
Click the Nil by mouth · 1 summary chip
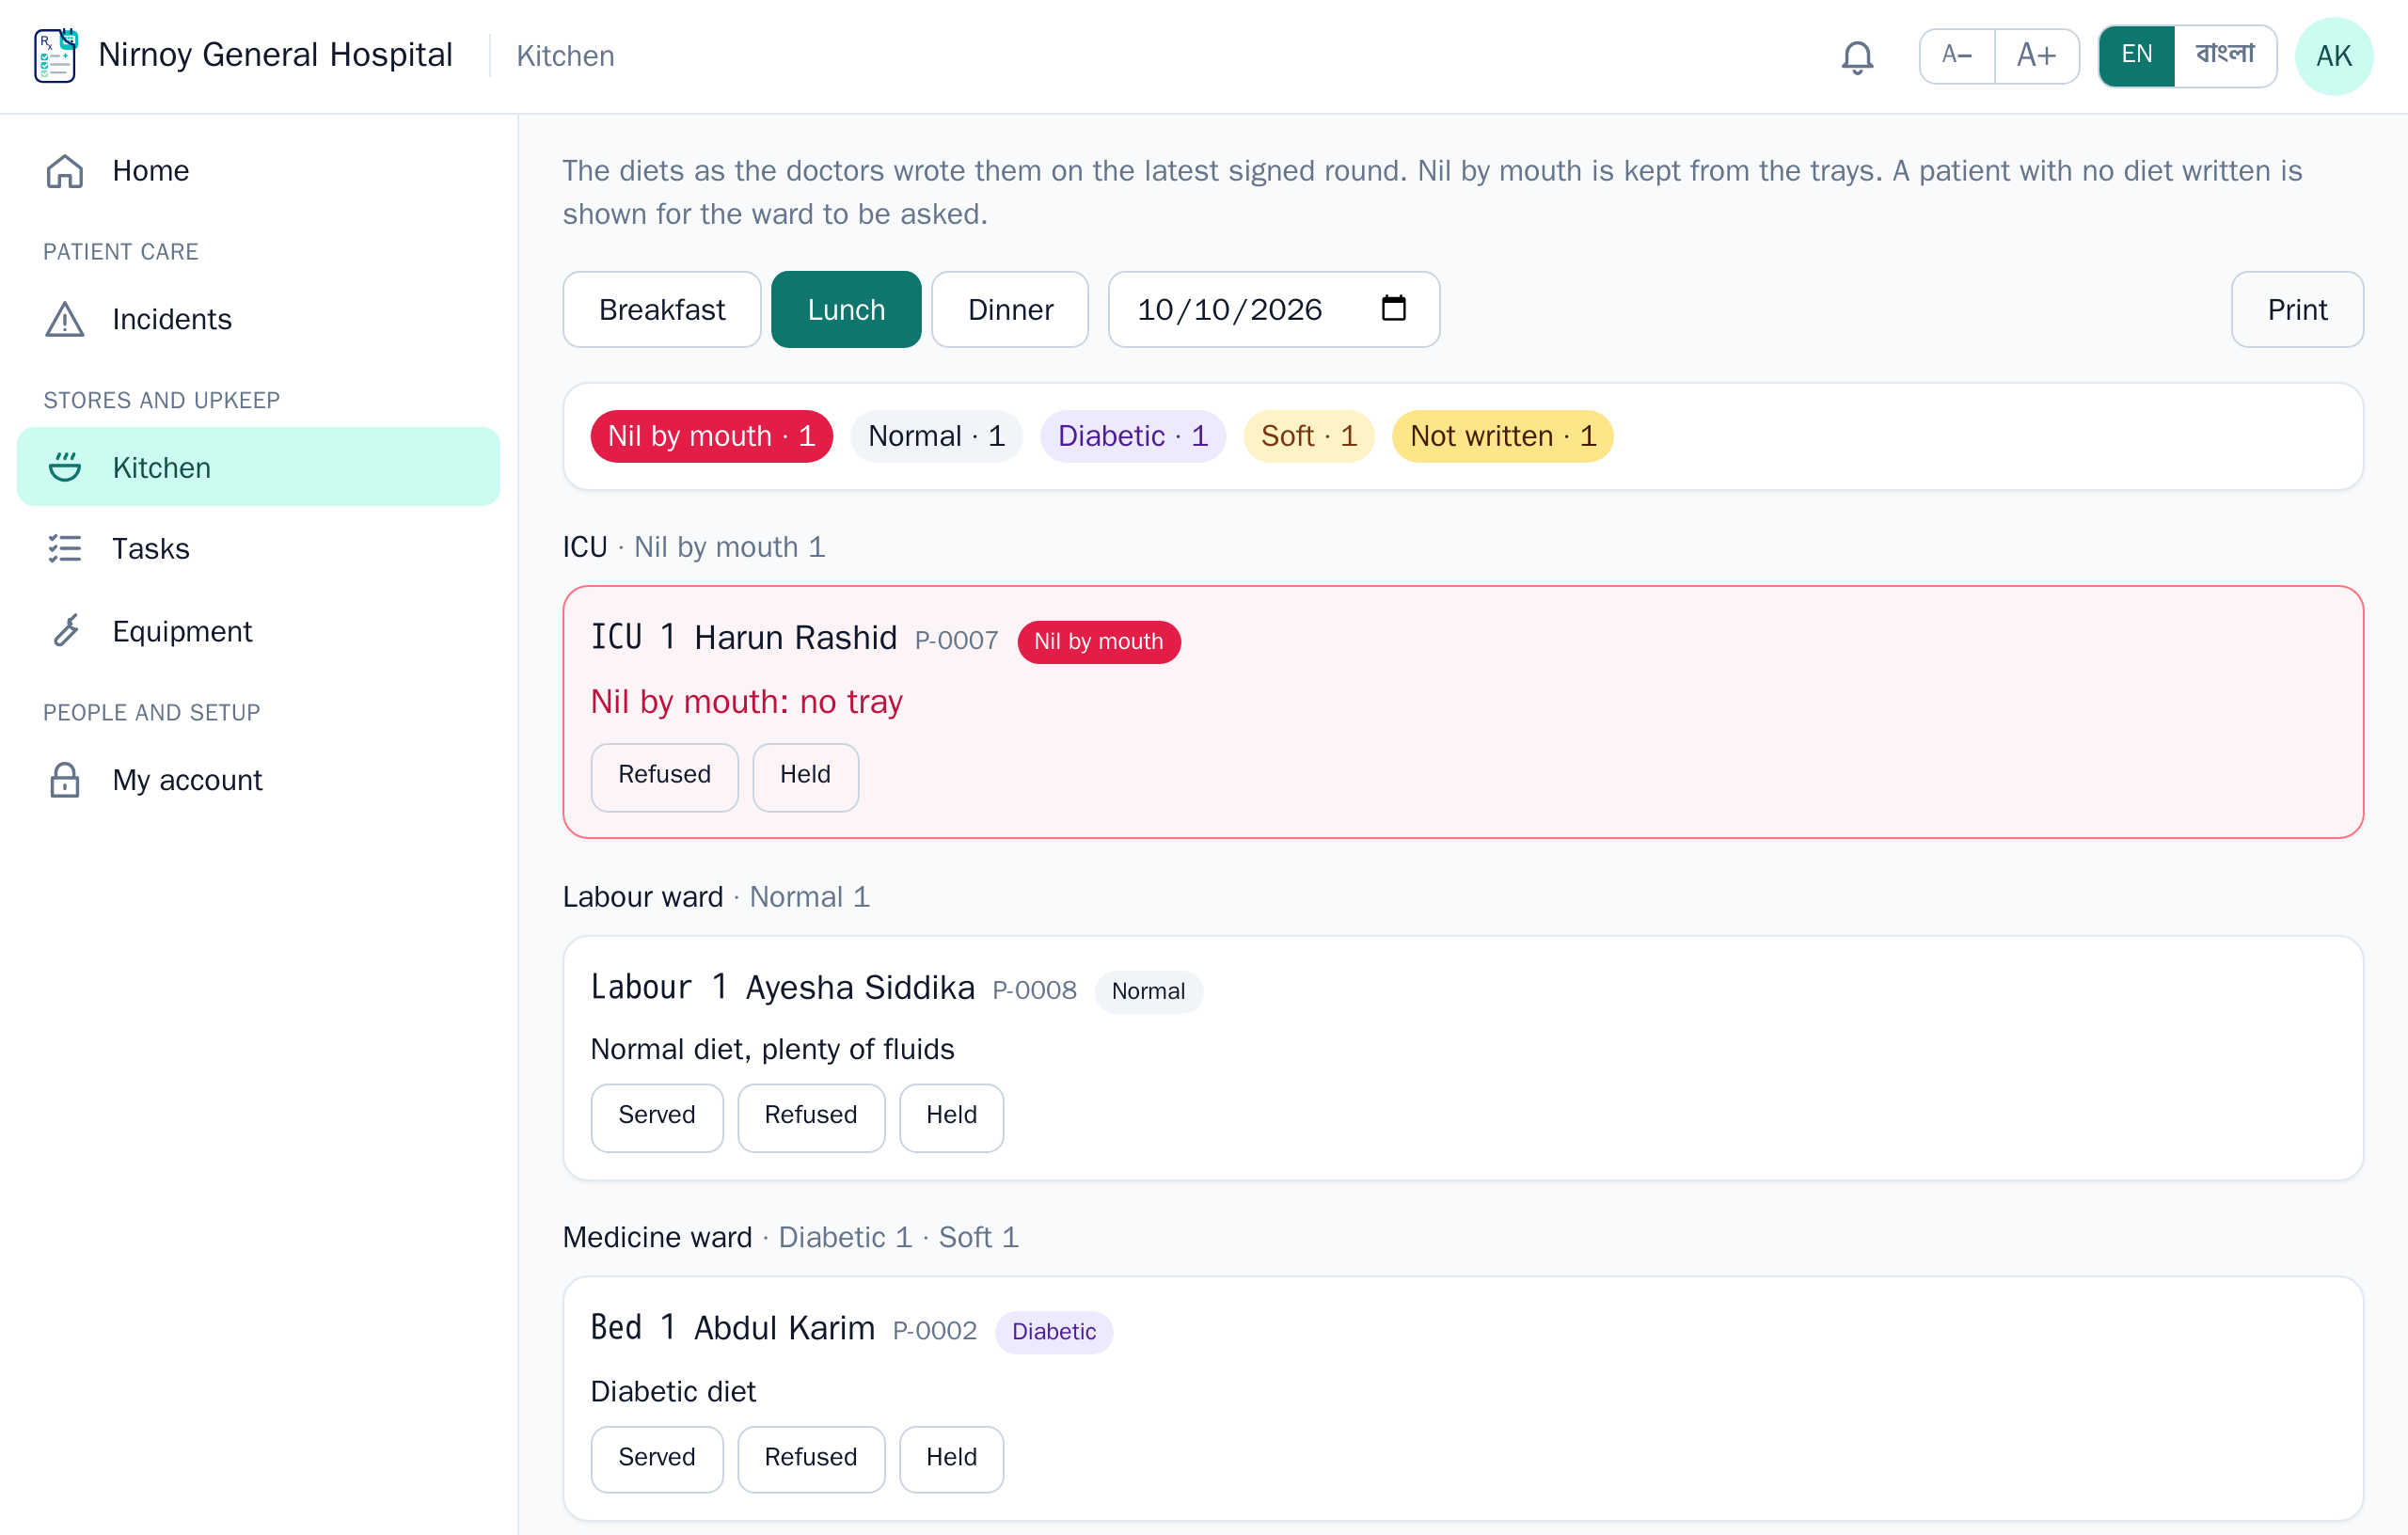(x=711, y=436)
